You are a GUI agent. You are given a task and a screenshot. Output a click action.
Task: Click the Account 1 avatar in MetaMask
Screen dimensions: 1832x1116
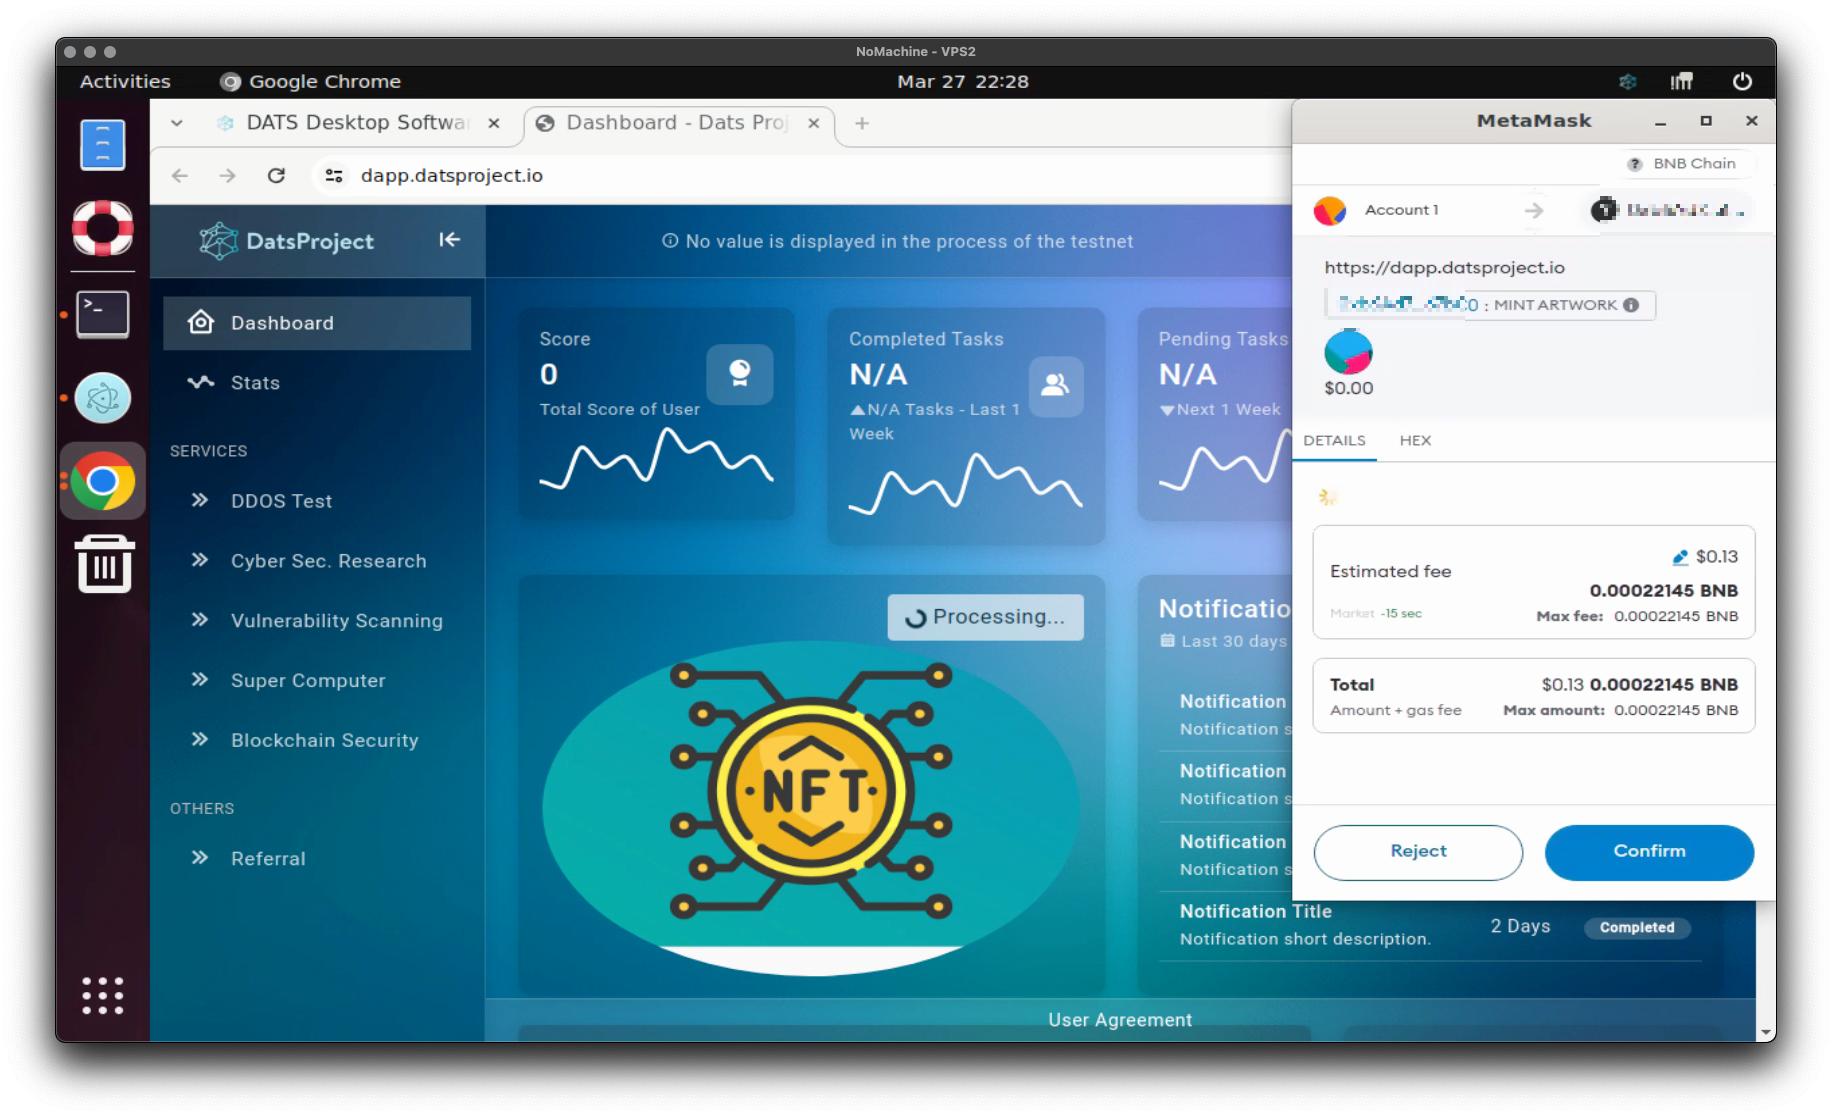tap(1330, 210)
